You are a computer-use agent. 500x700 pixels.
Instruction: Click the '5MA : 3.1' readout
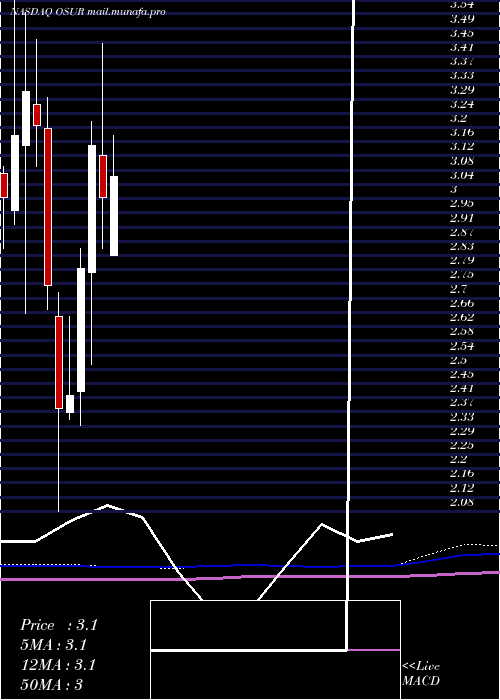(x=54, y=645)
